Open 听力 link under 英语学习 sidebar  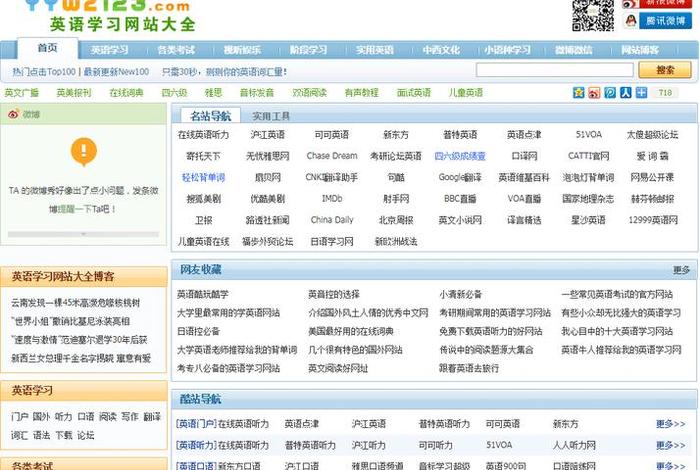coord(63,417)
